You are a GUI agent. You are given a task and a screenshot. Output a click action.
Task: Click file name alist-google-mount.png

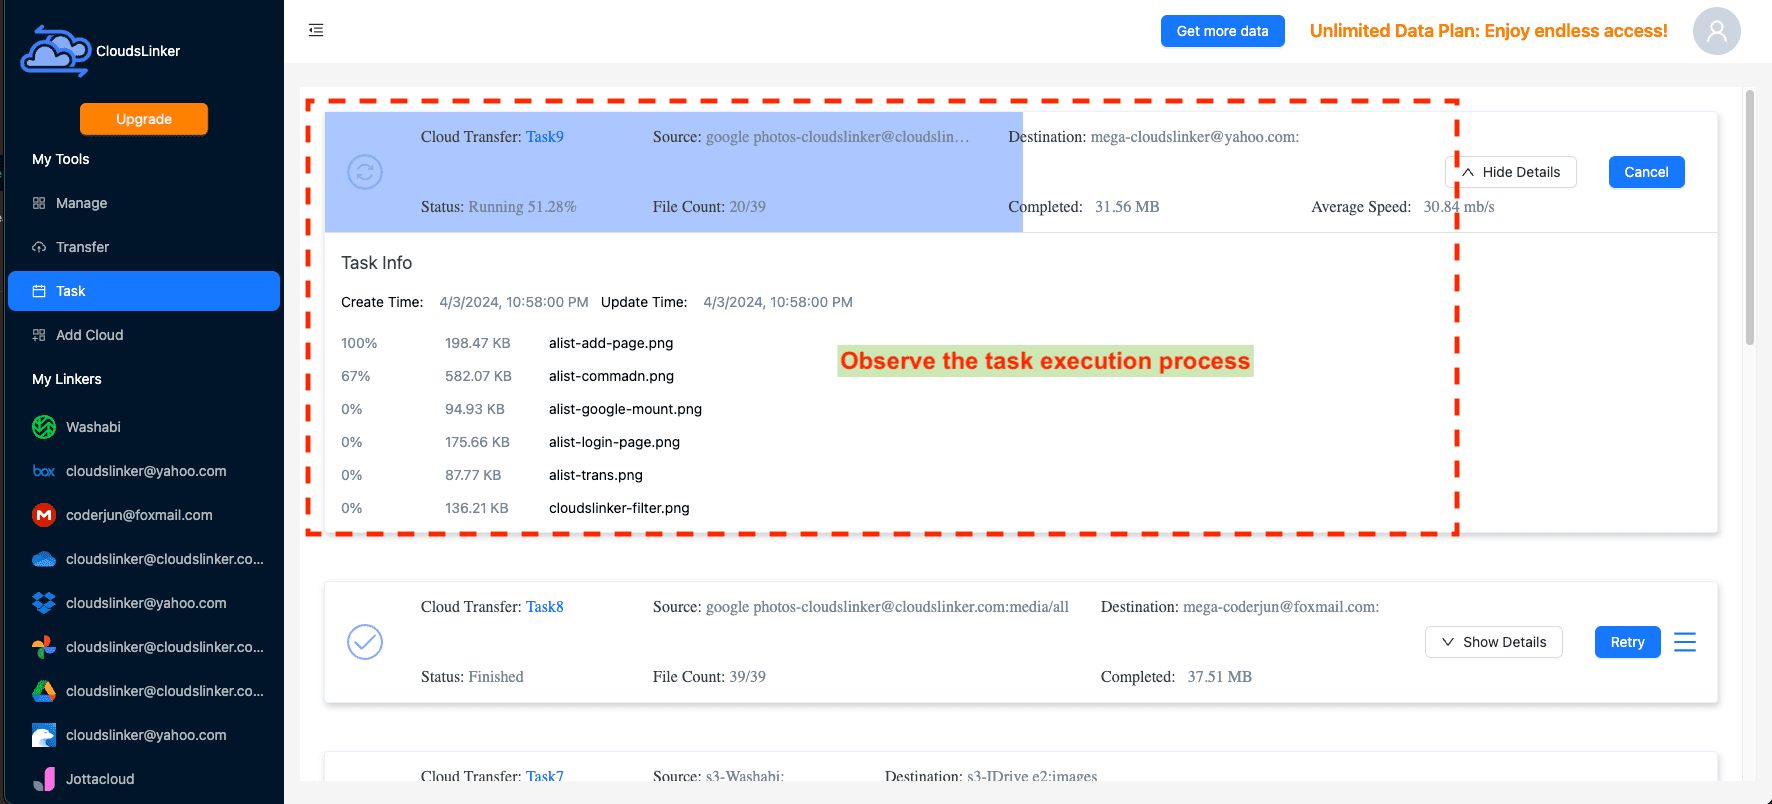625,409
